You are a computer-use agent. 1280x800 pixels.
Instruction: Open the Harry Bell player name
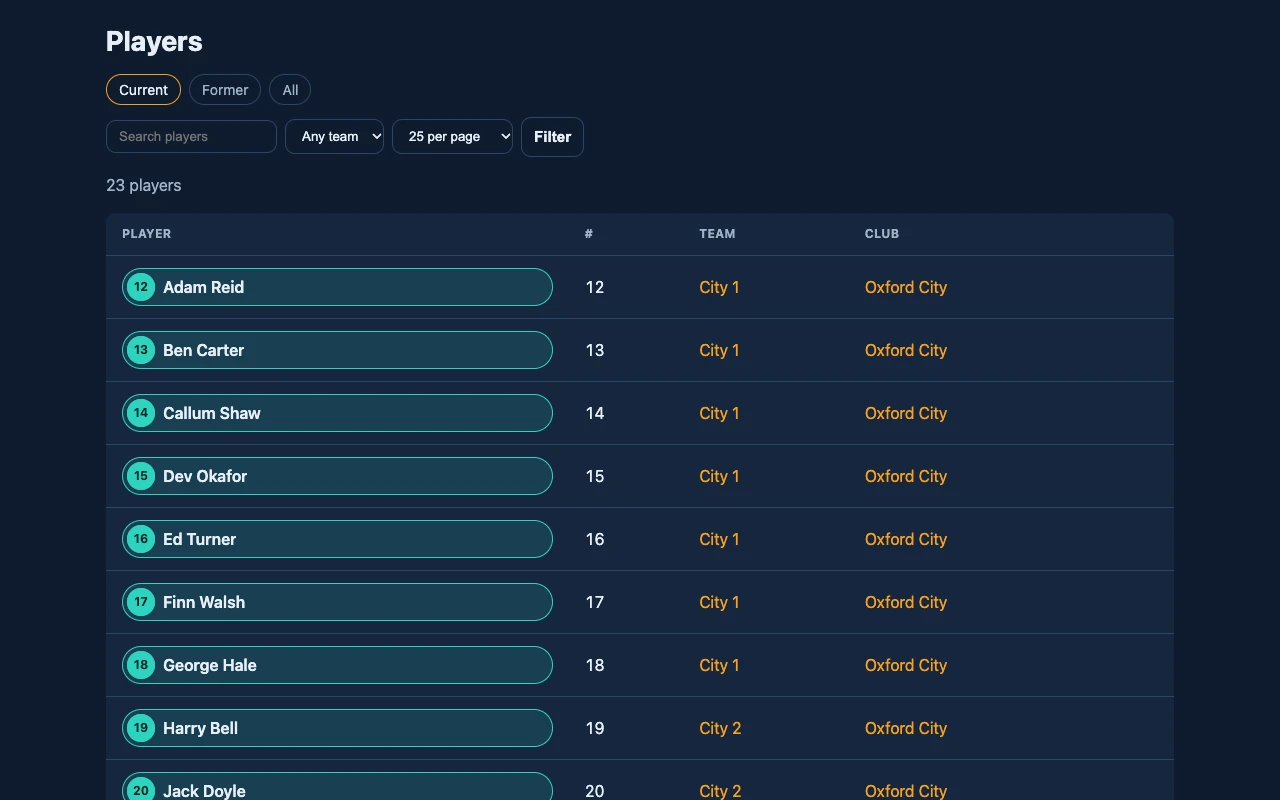(200, 728)
